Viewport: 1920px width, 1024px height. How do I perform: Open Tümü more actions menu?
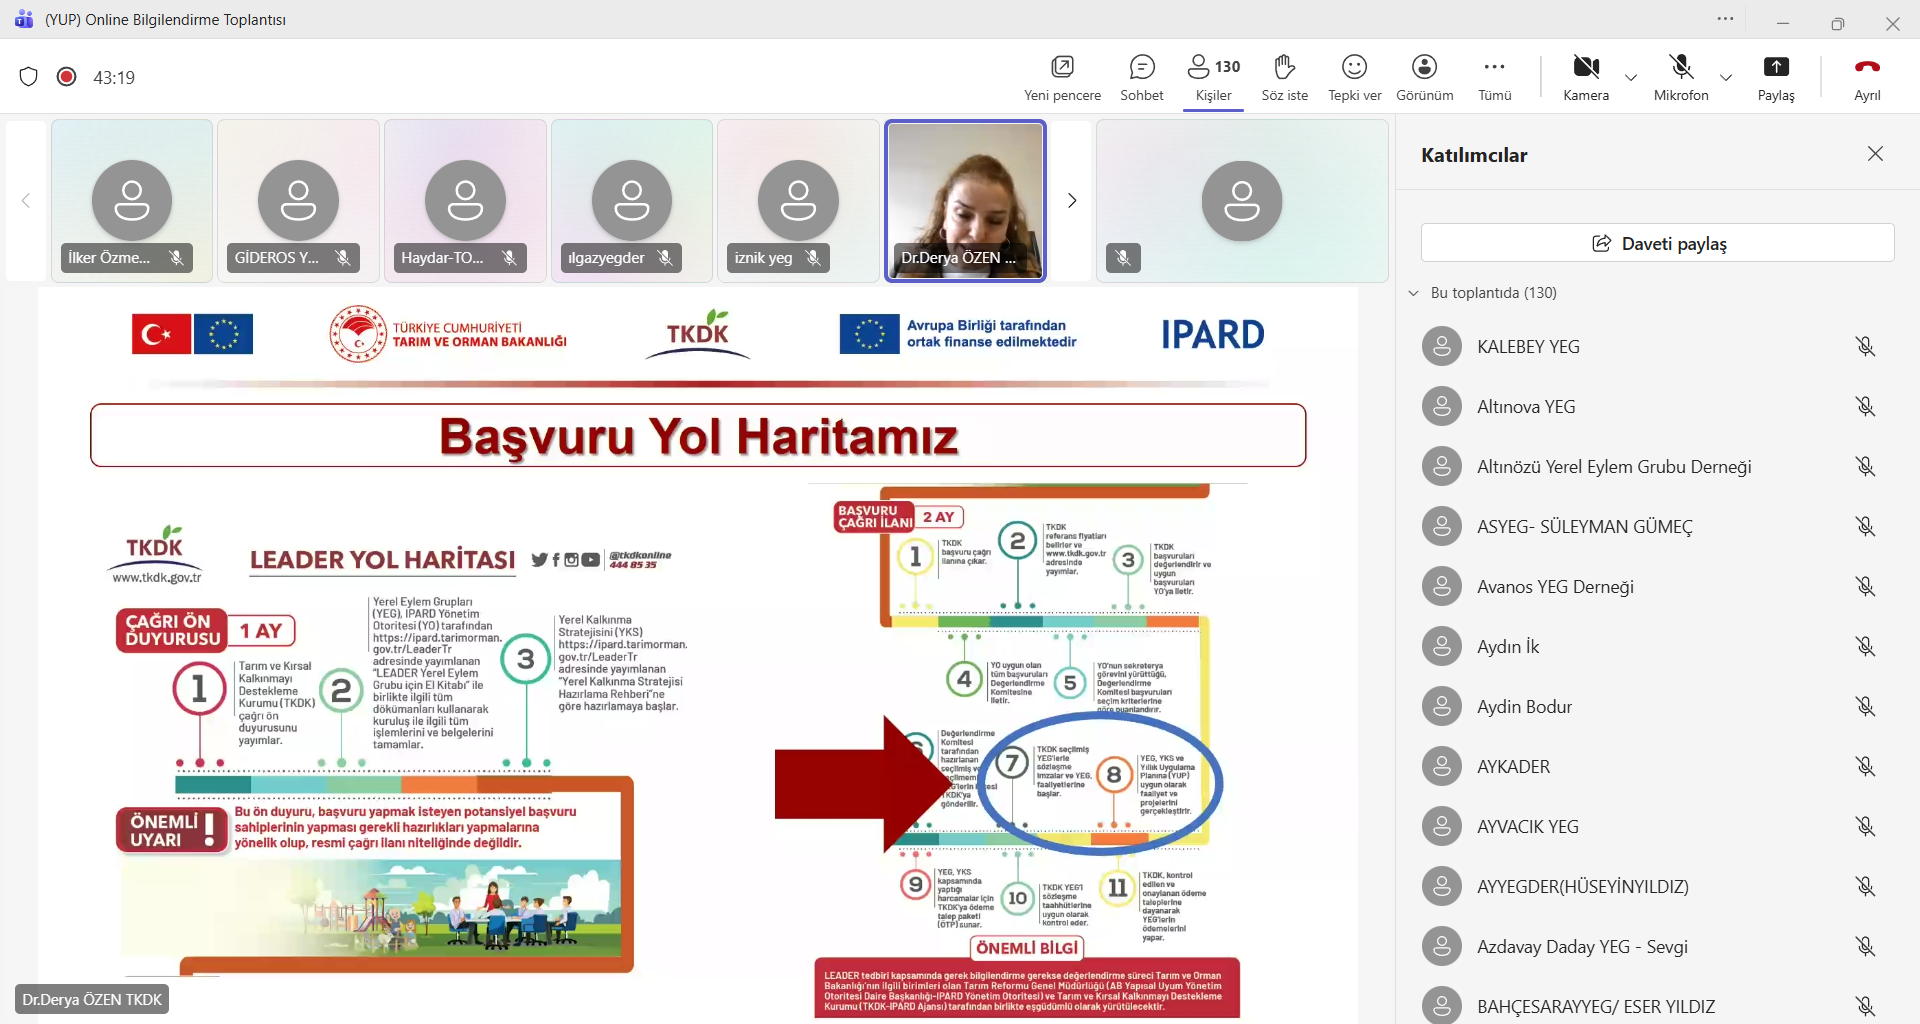pyautogui.click(x=1494, y=78)
